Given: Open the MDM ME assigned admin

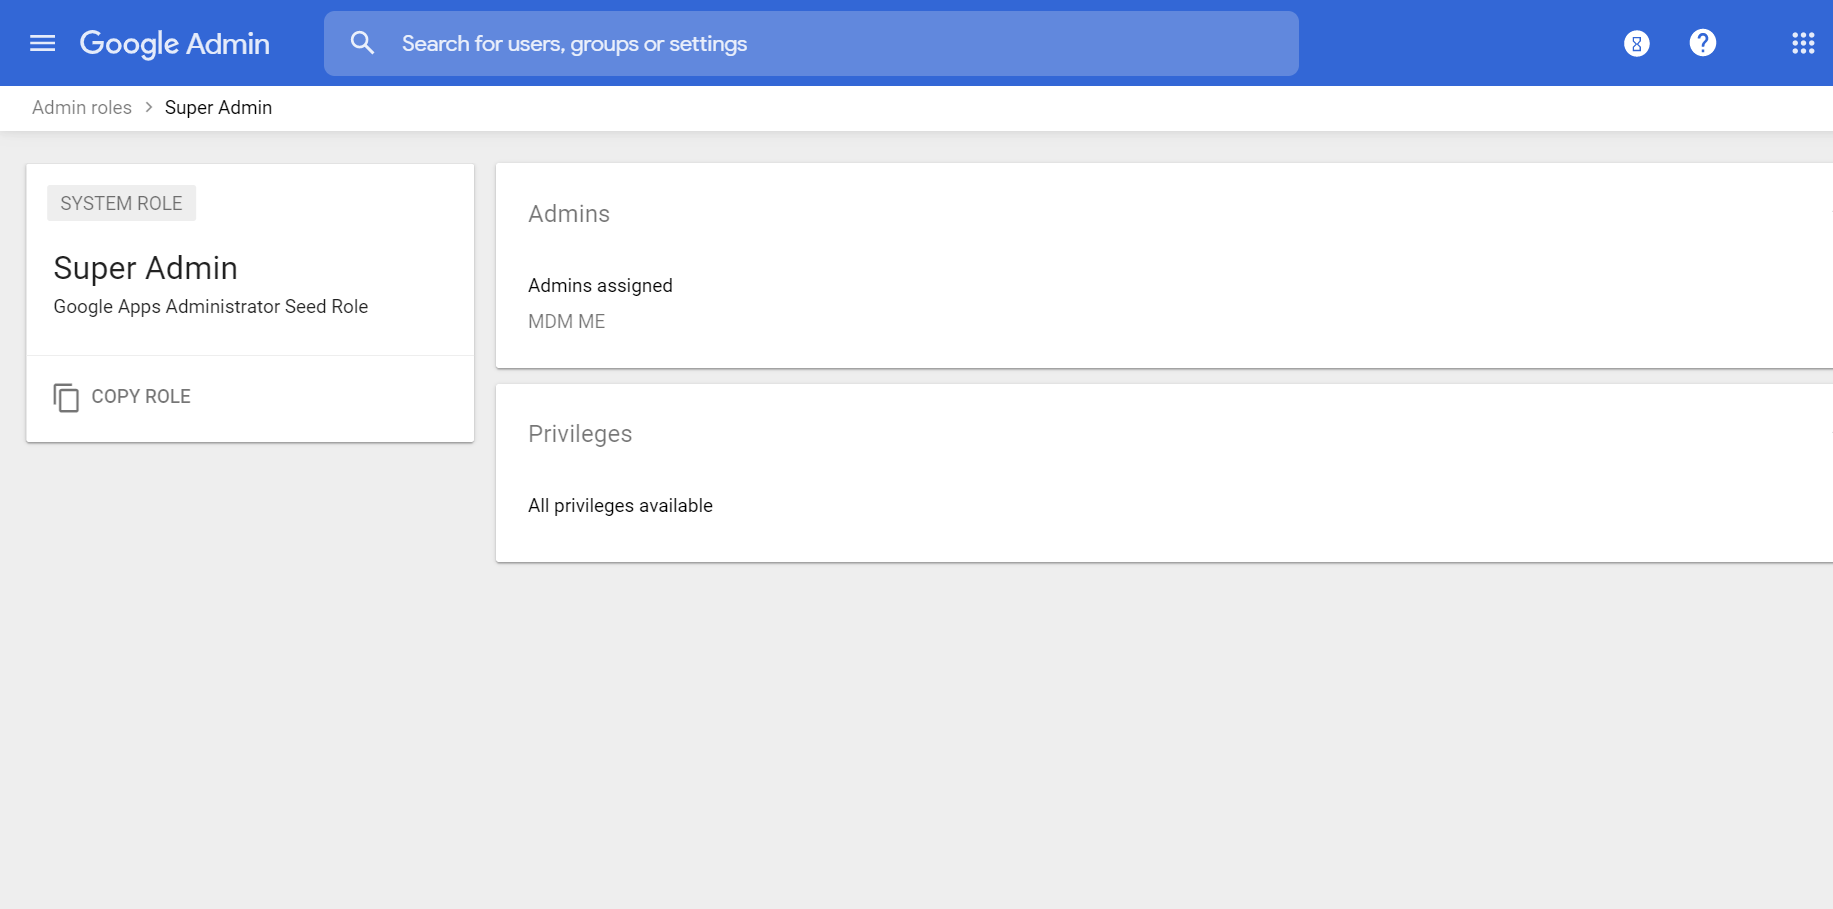Looking at the screenshot, I should click(567, 322).
